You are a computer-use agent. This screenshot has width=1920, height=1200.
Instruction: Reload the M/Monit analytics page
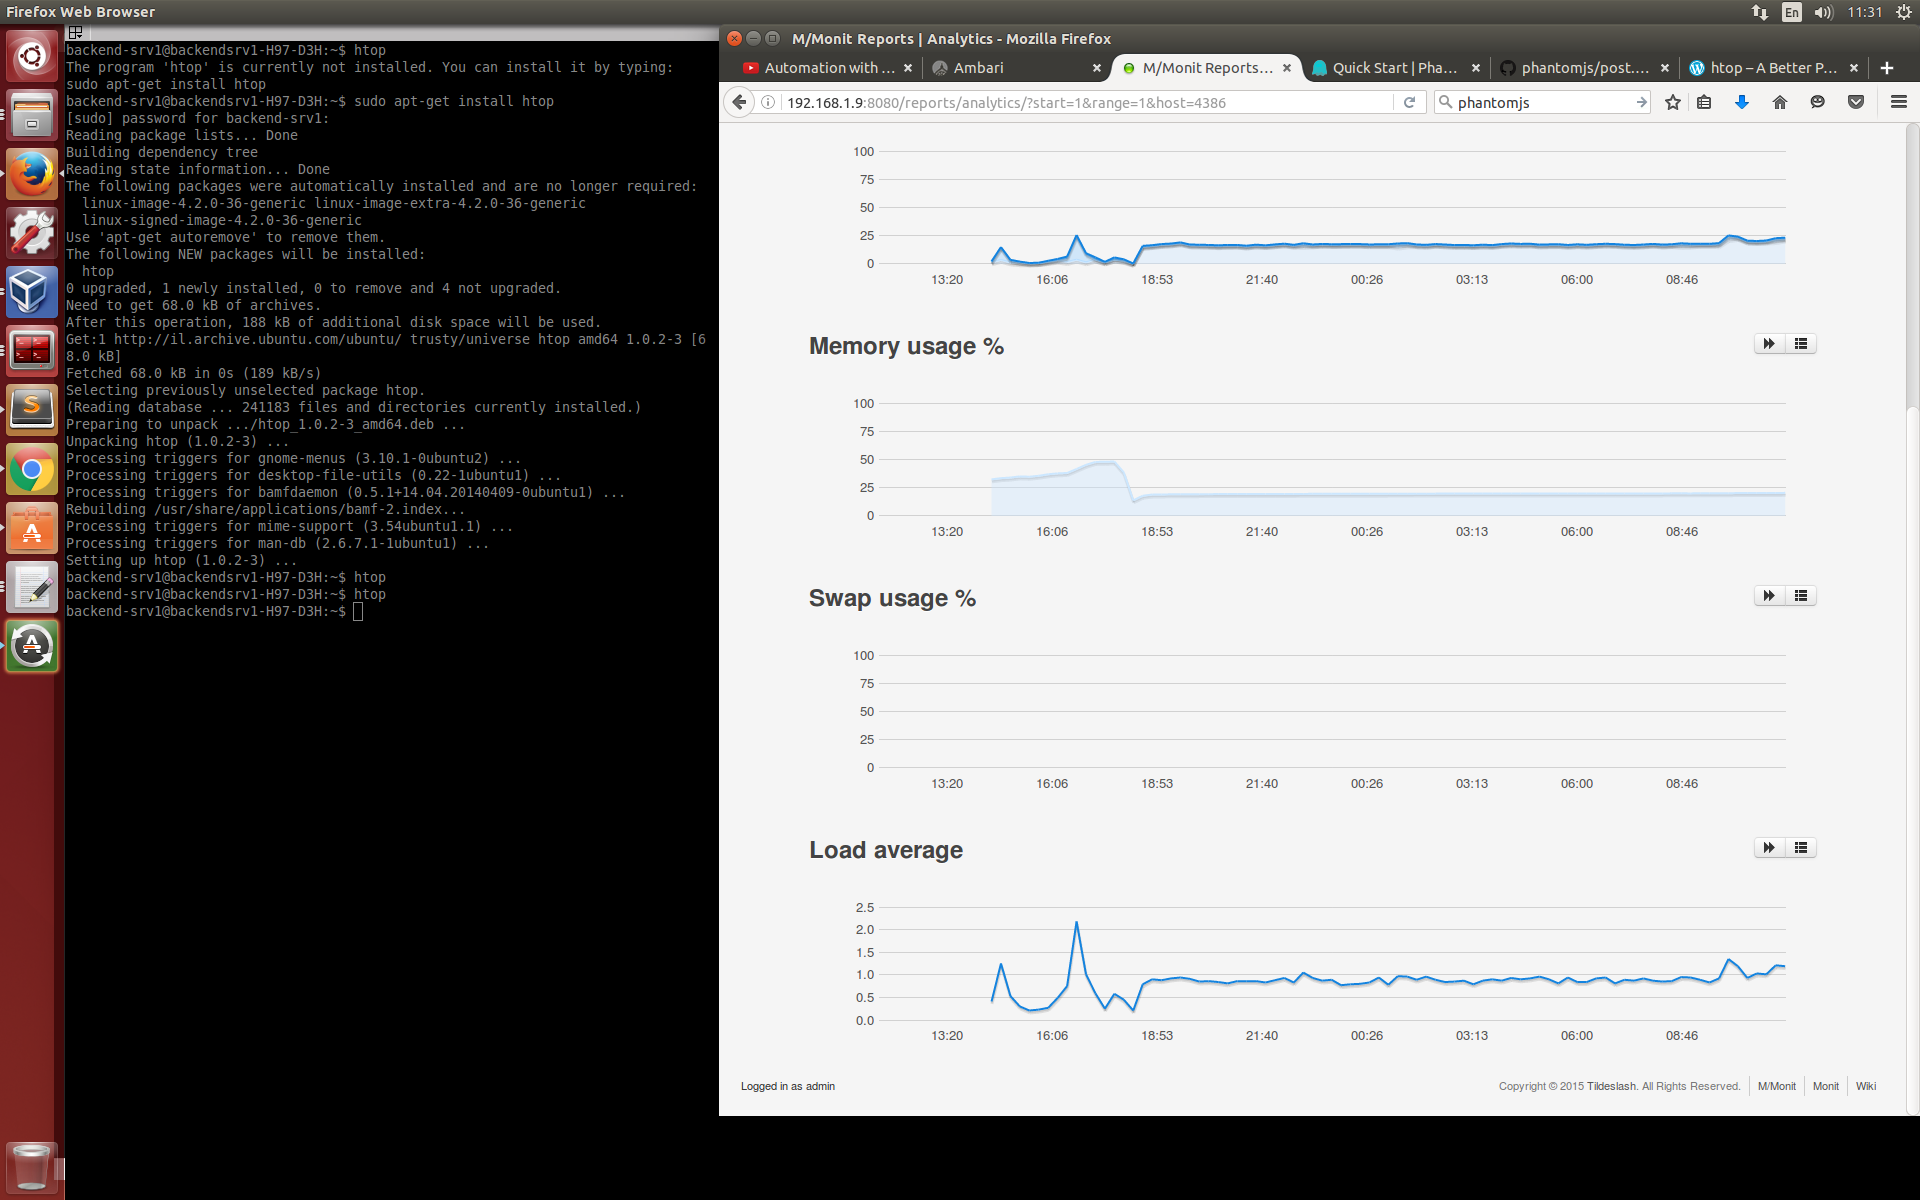pos(1409,102)
